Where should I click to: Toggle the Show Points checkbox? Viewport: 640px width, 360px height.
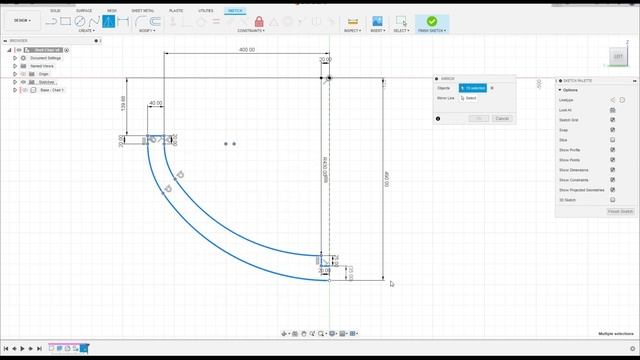click(x=613, y=160)
